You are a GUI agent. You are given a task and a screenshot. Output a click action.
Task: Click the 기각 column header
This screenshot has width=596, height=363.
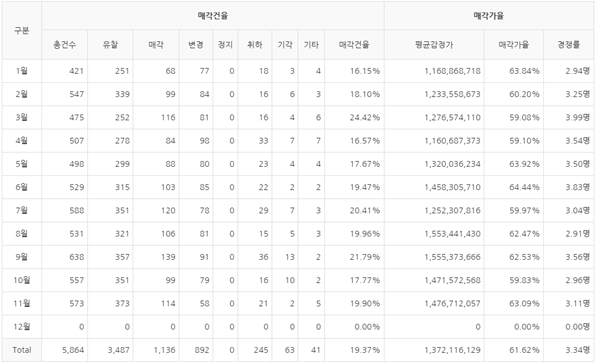pos(285,45)
